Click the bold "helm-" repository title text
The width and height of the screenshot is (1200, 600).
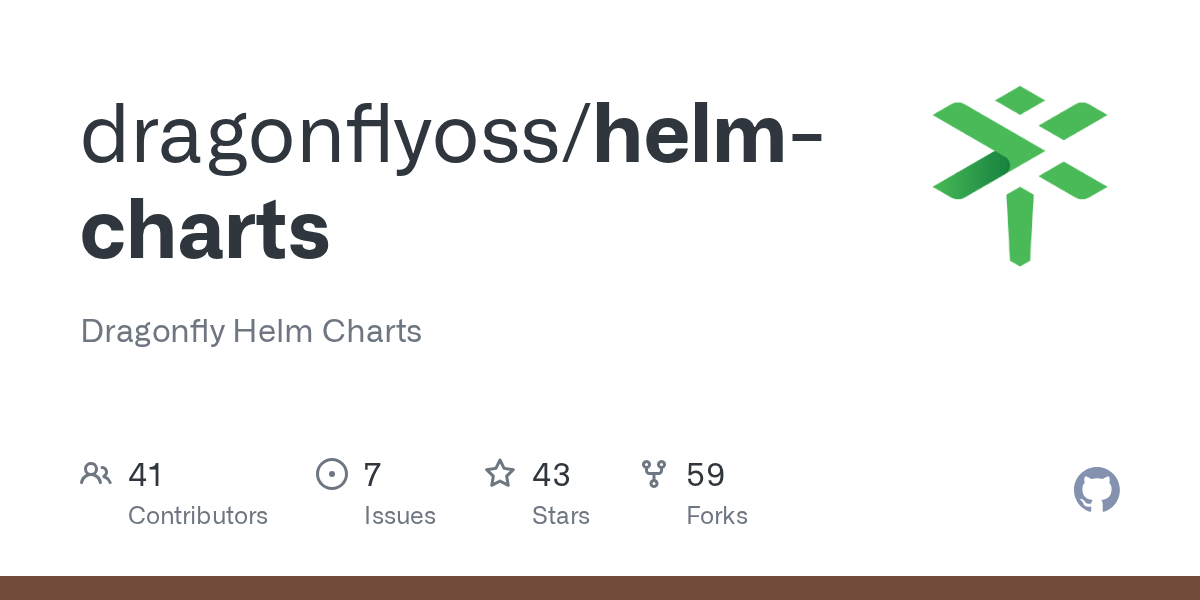tap(708, 138)
